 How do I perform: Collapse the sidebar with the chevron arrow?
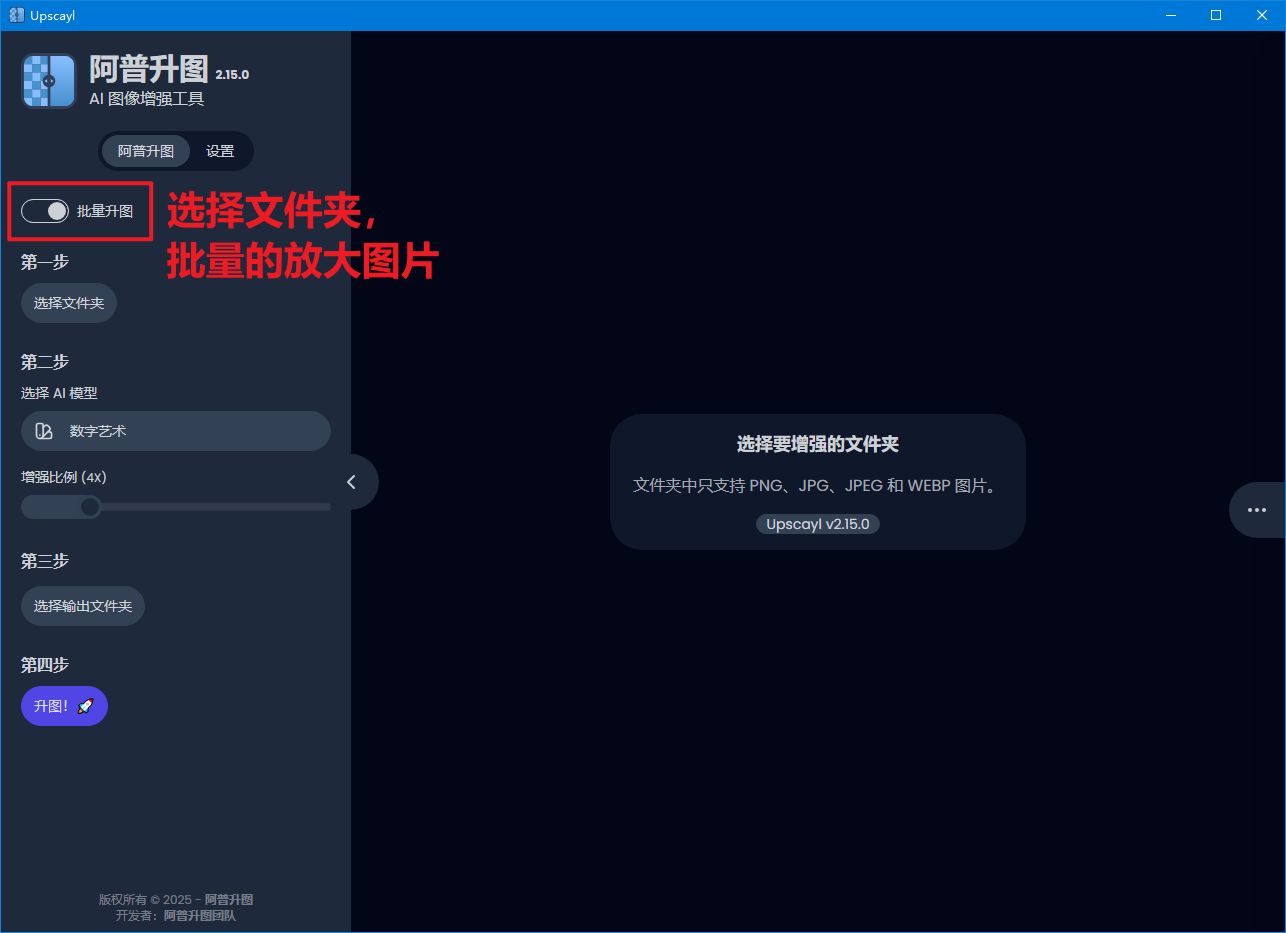[351, 482]
